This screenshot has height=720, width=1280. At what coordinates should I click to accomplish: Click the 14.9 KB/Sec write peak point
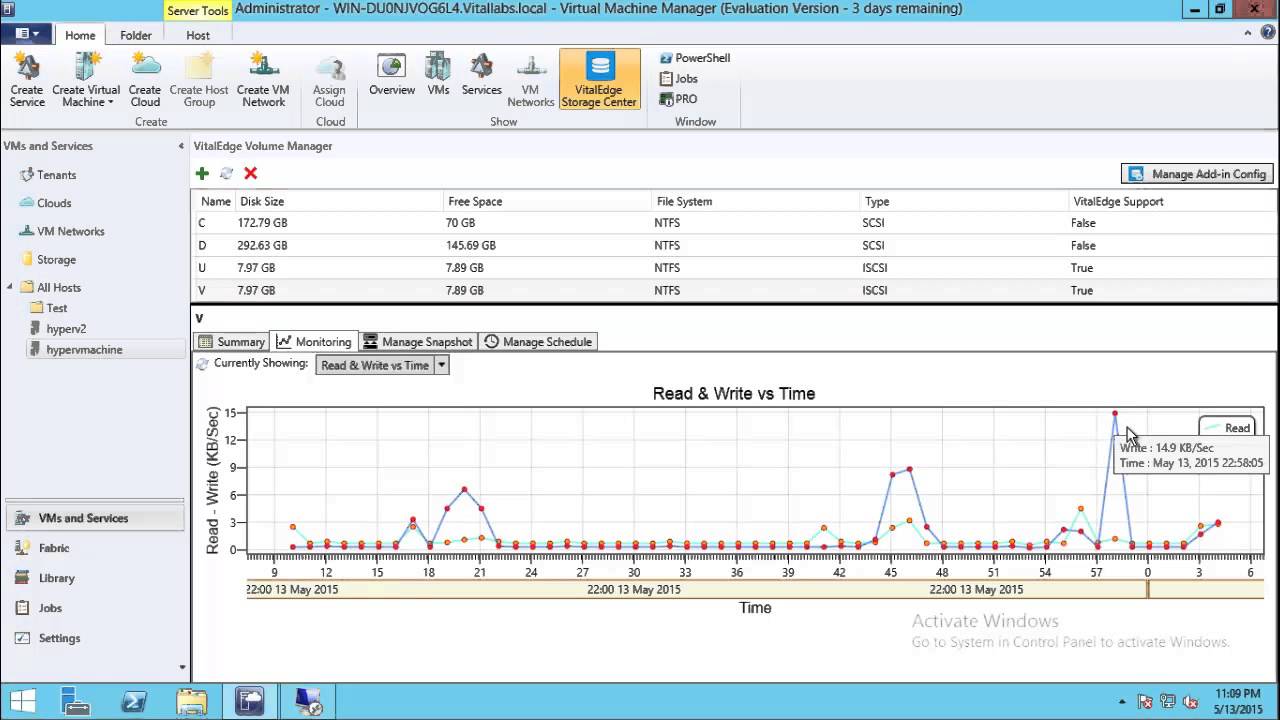tap(1114, 413)
